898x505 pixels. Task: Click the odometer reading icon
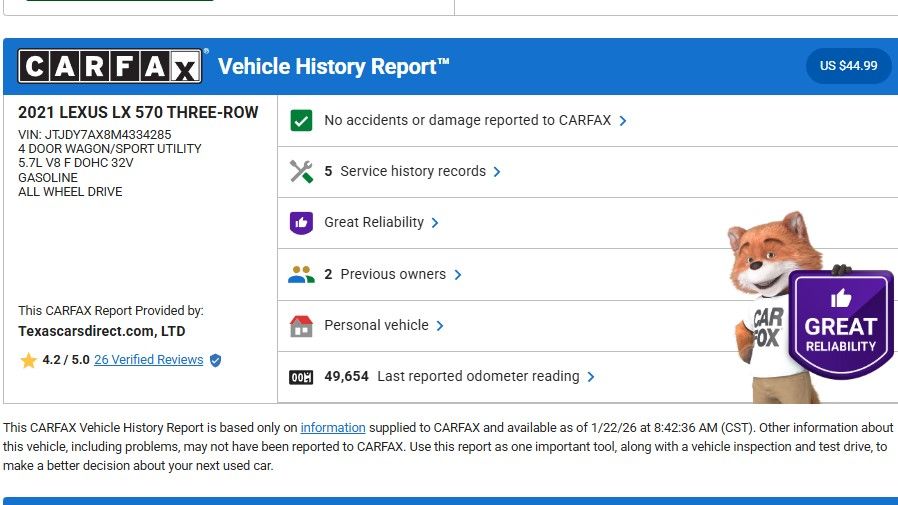(x=301, y=377)
